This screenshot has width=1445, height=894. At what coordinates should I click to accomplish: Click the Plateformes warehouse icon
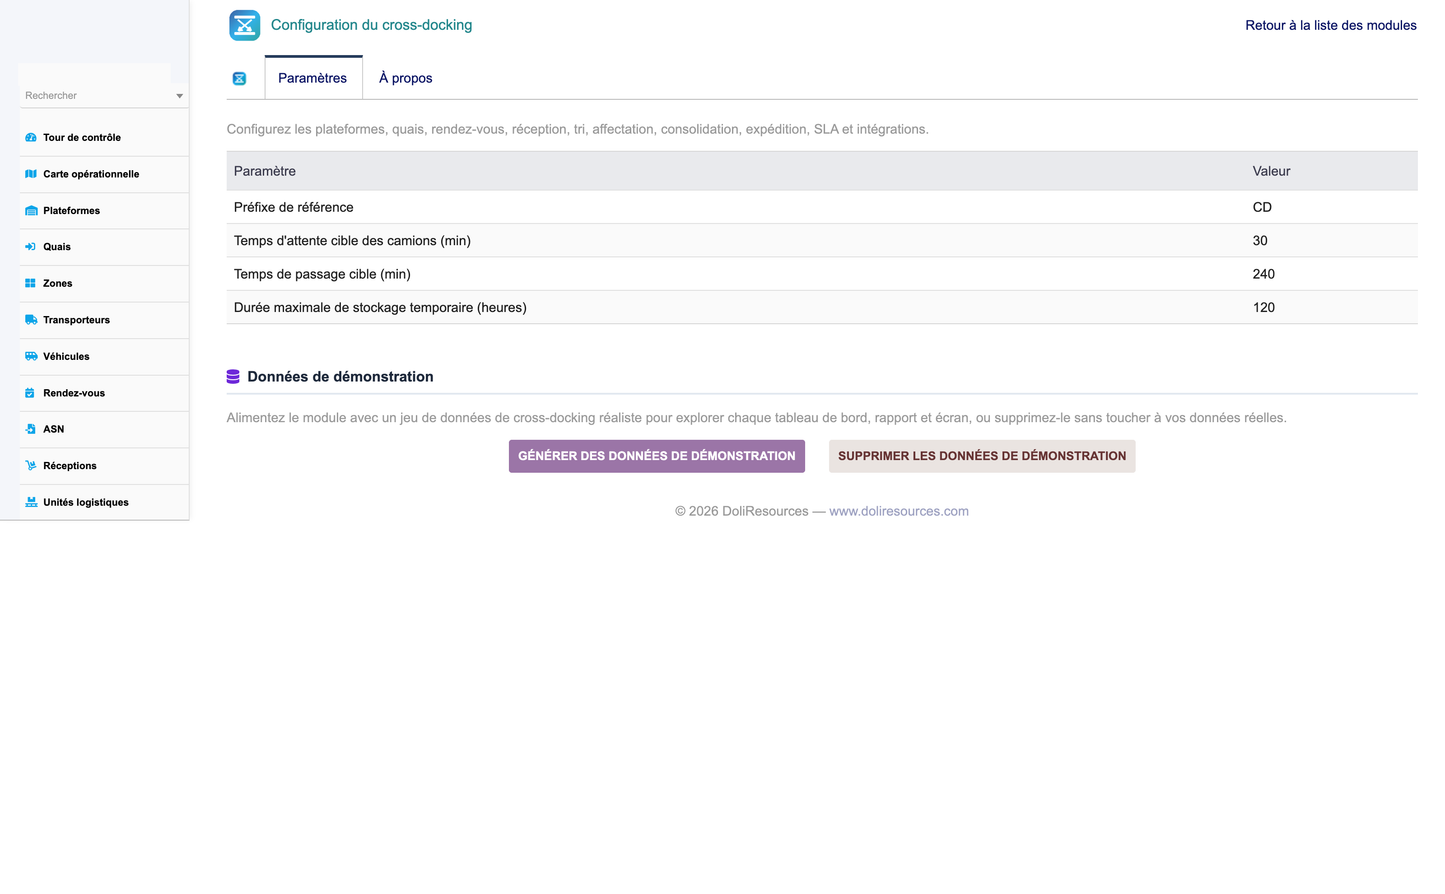31,211
